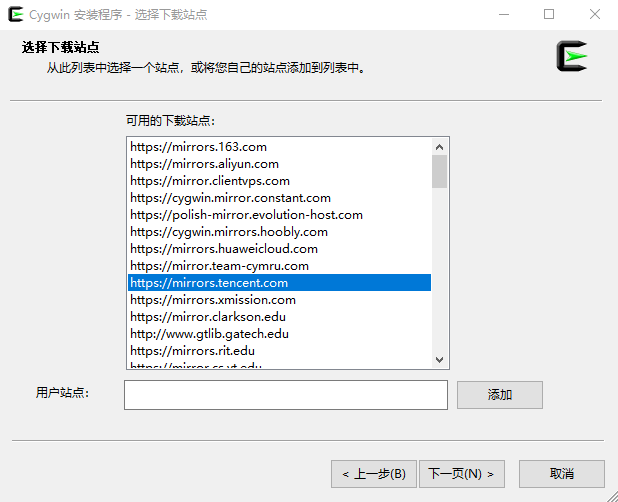Select the mirrors.163.com mirror
Screen dimensions: 618x502
[x=198, y=147]
